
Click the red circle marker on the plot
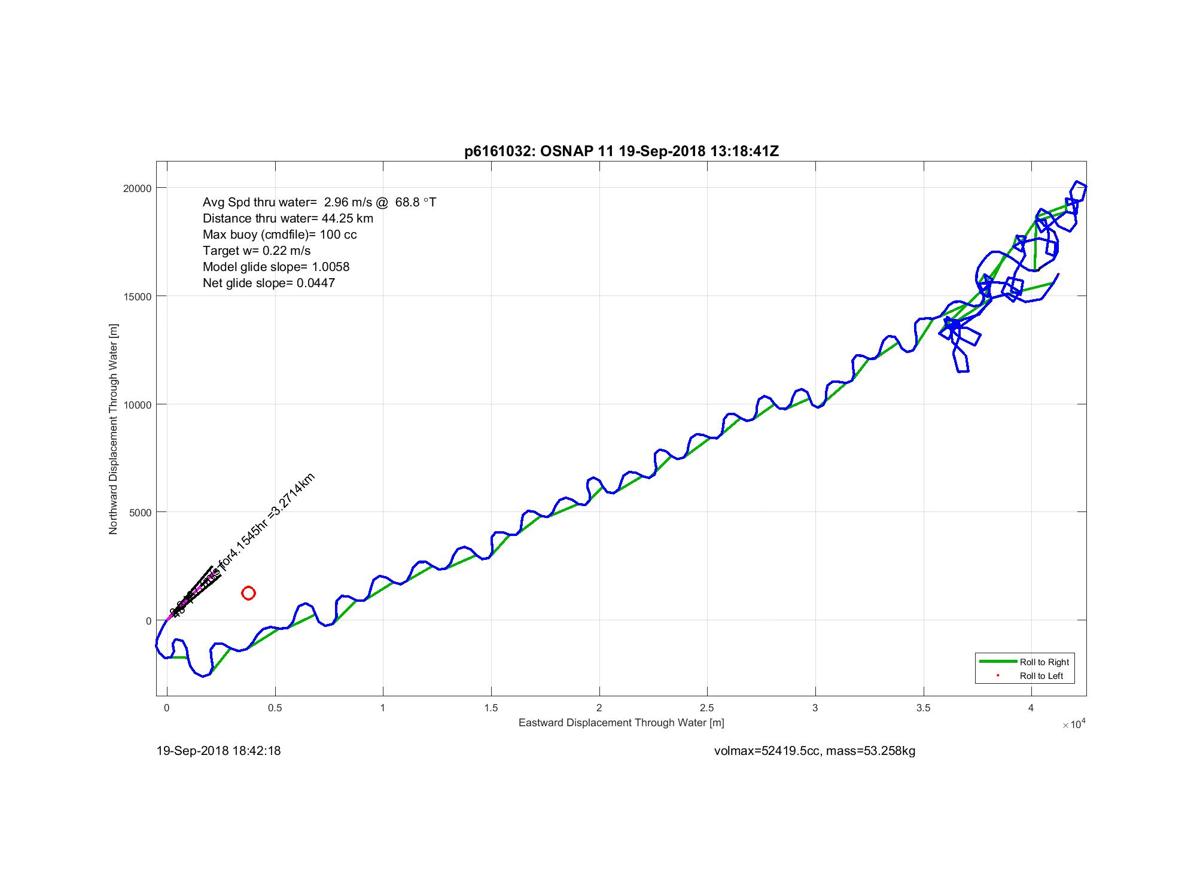(x=248, y=593)
